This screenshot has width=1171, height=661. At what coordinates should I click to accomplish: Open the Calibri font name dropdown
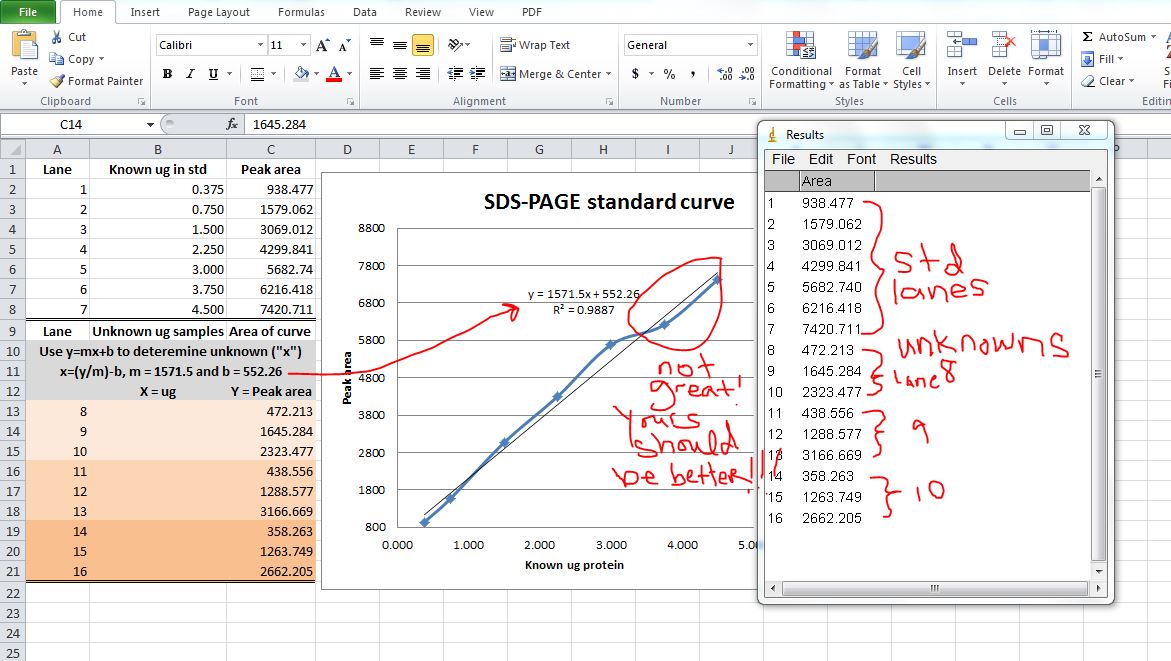tap(260, 45)
